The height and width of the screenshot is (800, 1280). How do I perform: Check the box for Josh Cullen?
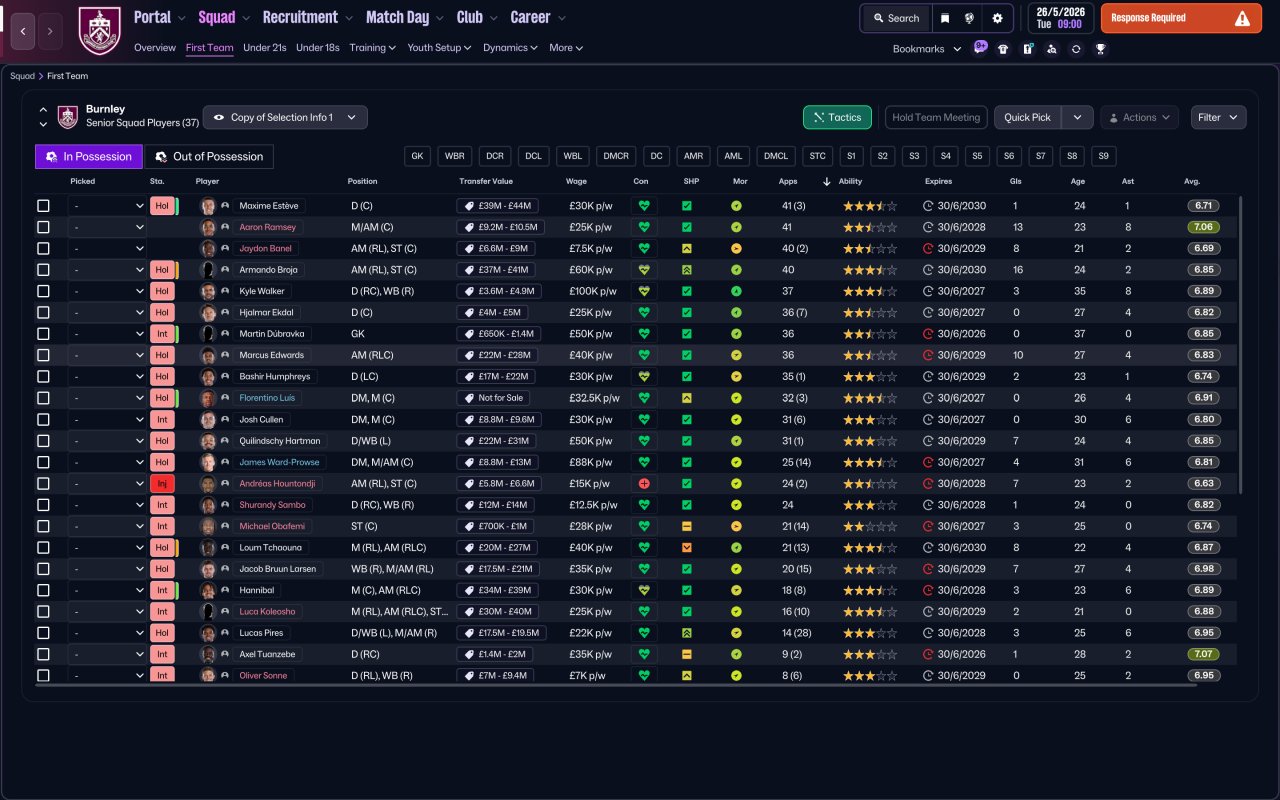[x=43, y=419]
